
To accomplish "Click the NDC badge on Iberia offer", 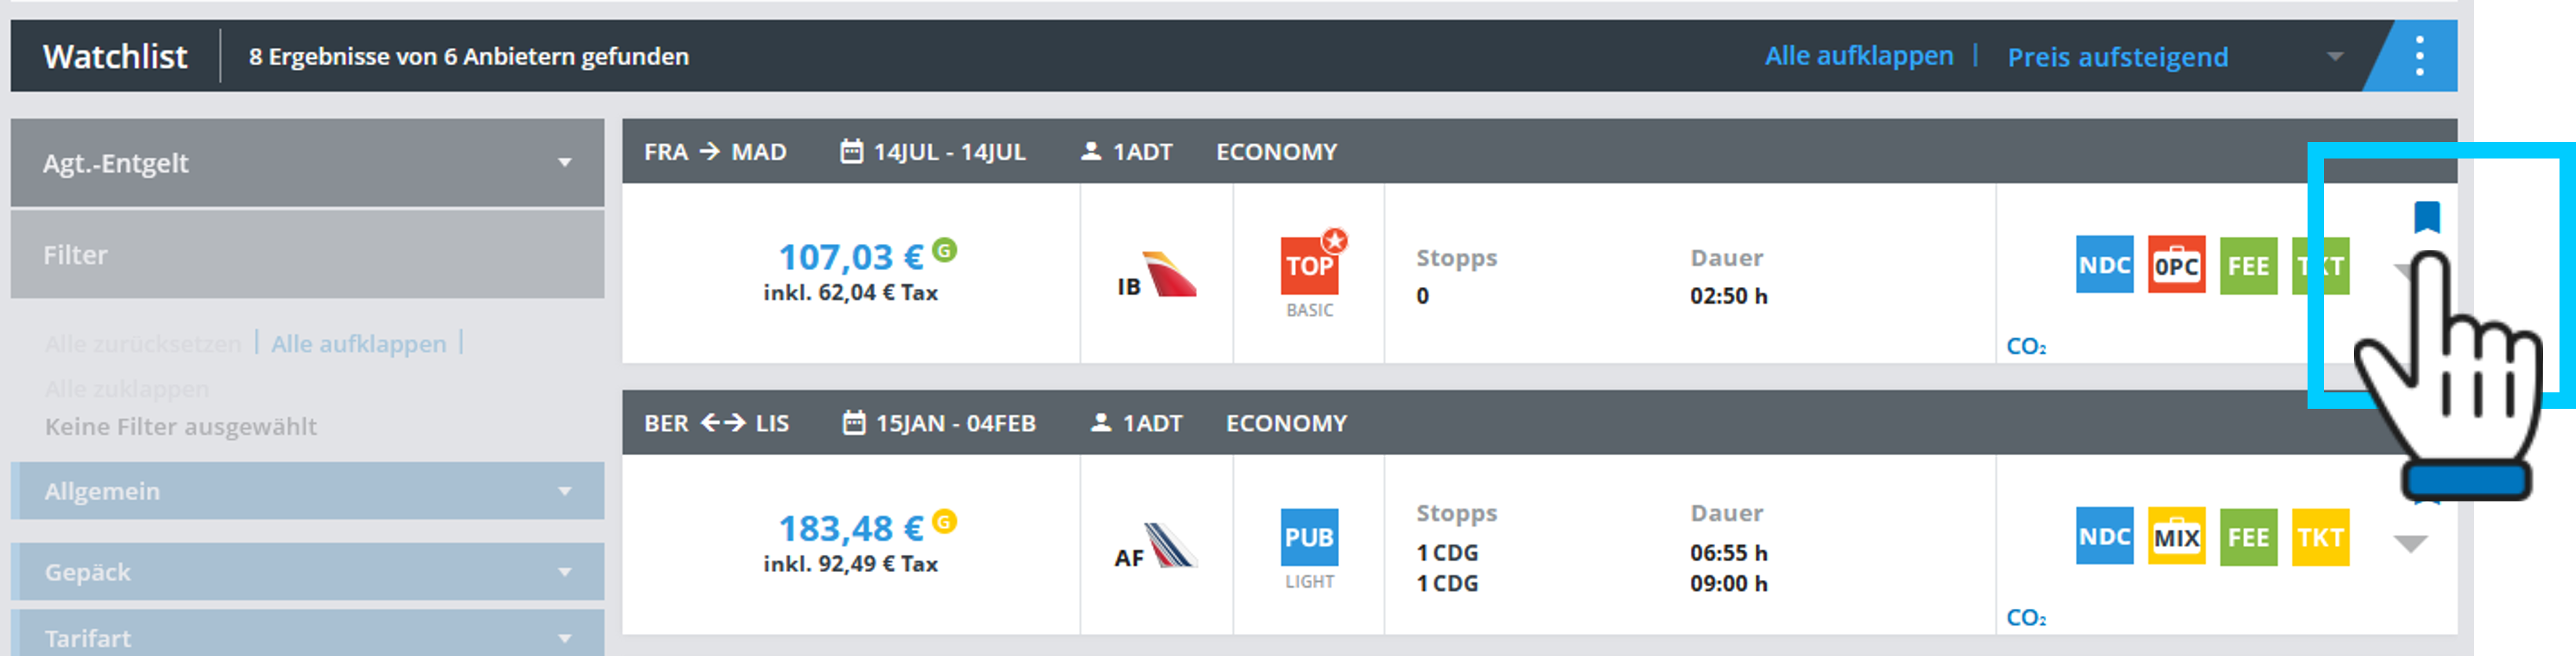I will tap(2104, 265).
